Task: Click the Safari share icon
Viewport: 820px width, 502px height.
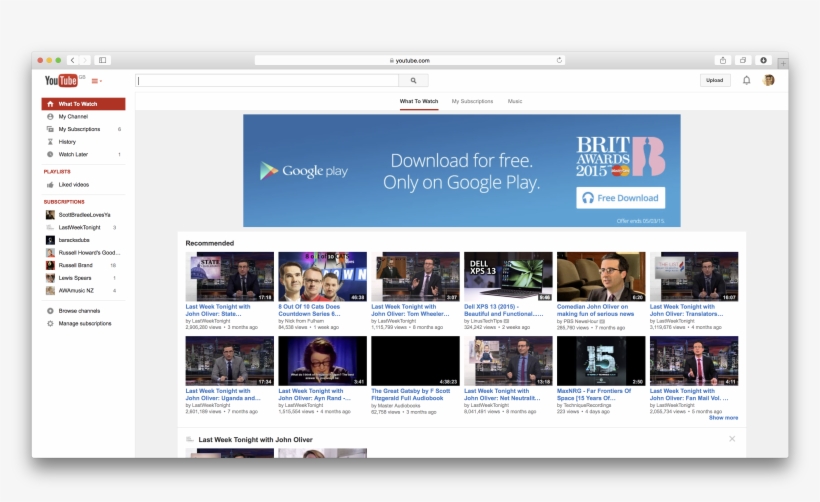Action: 723,60
